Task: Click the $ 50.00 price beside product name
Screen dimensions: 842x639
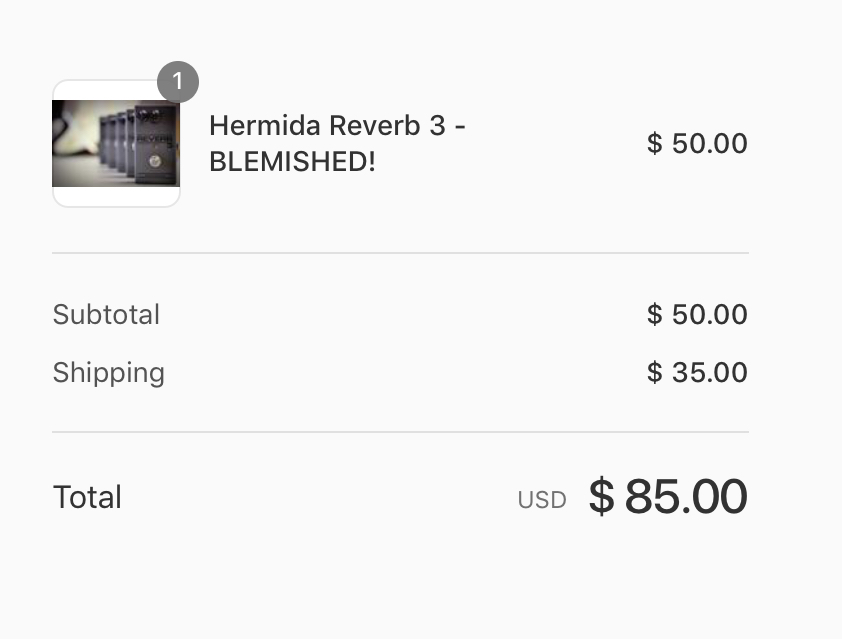Action: tap(697, 143)
